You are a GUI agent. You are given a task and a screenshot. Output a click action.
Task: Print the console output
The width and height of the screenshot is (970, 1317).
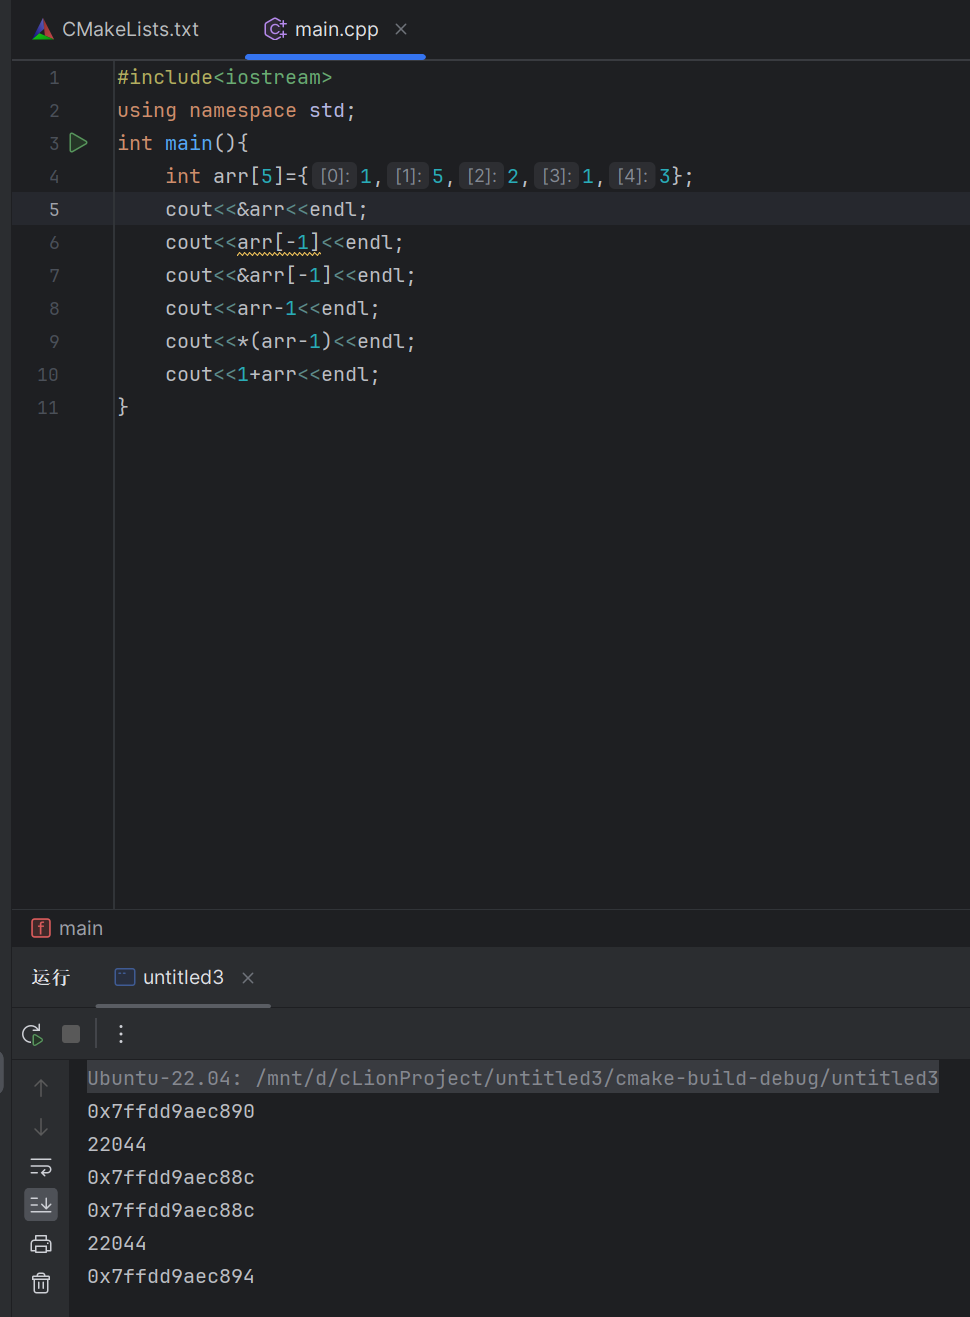point(41,1244)
